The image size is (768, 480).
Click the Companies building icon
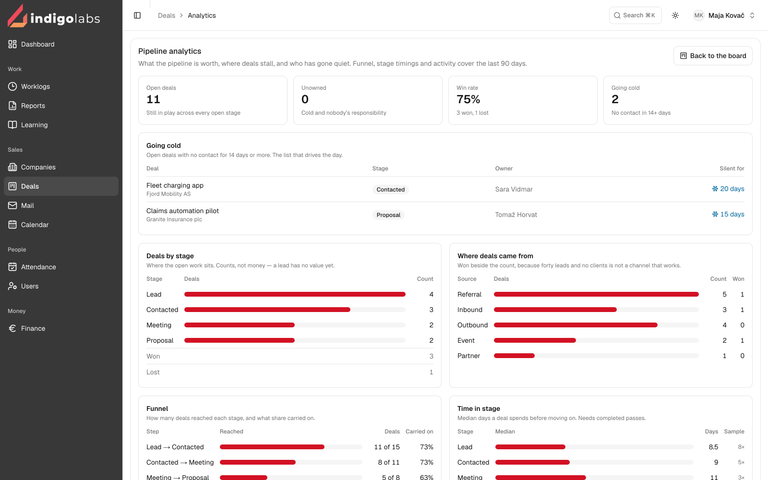click(x=12, y=167)
